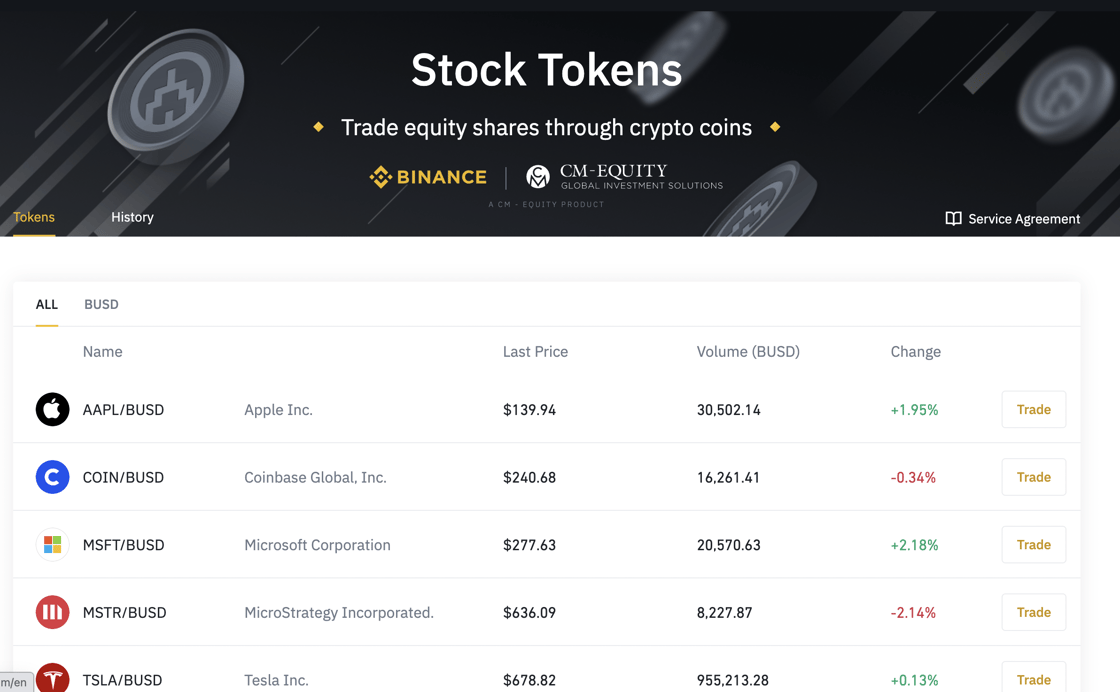Click the CM-Equity logo in banner
Viewport: 1120px width, 692px height.
(x=624, y=176)
